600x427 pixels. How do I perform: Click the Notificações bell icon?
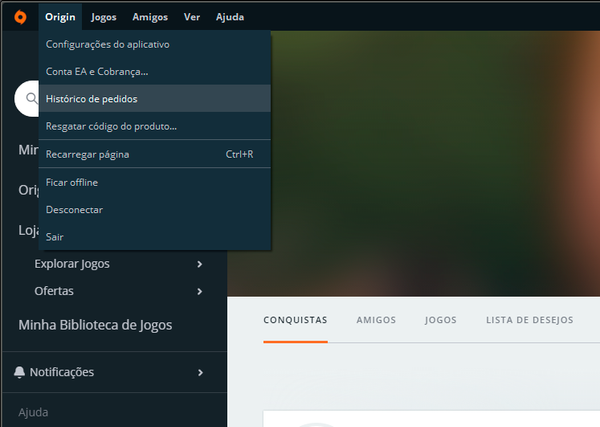coord(19,372)
